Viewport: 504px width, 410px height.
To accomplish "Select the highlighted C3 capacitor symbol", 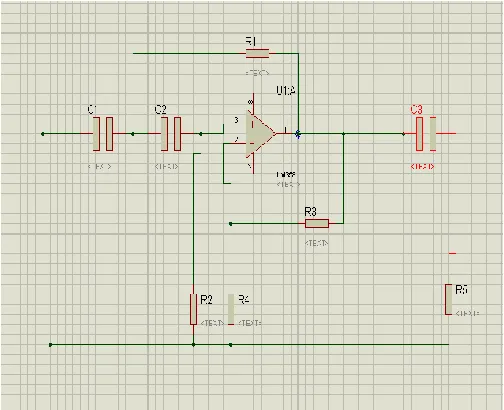I will pos(426,134).
